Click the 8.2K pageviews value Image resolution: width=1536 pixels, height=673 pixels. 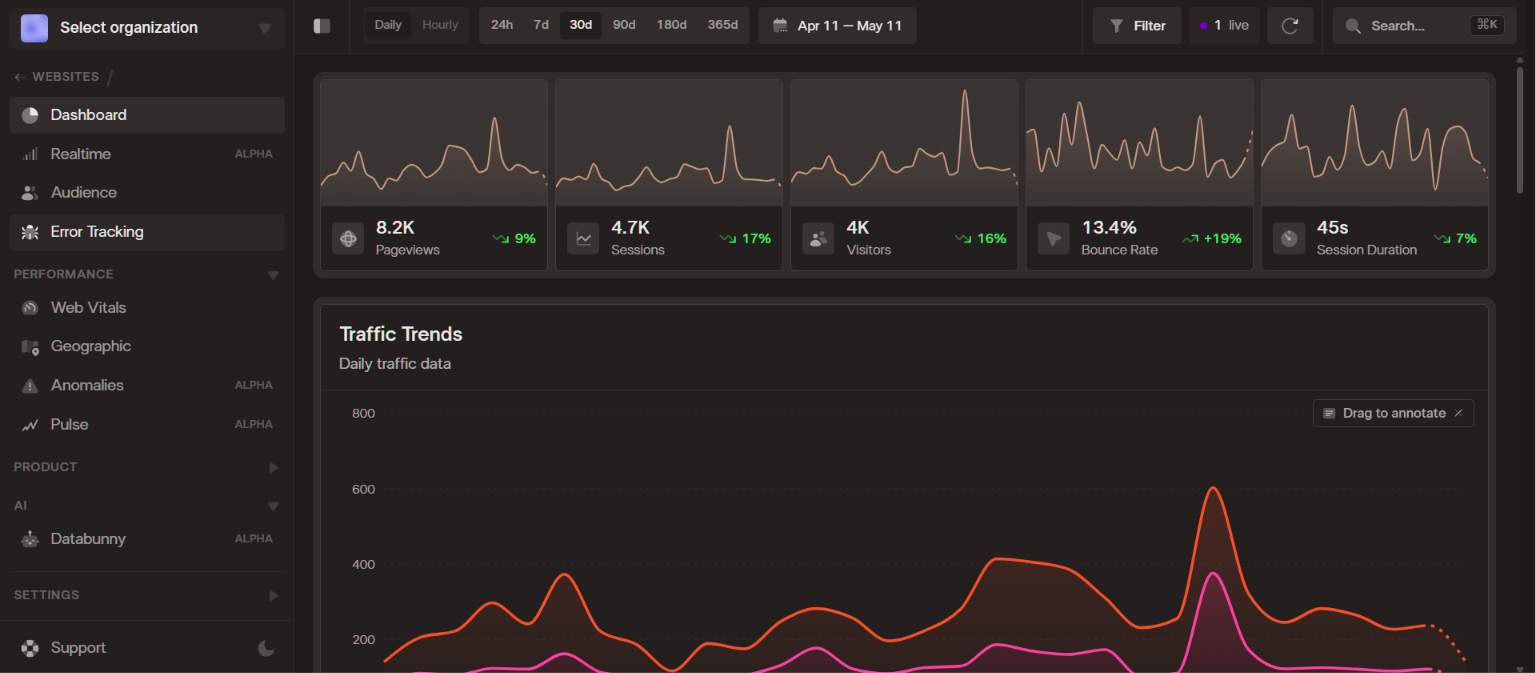tap(395, 228)
